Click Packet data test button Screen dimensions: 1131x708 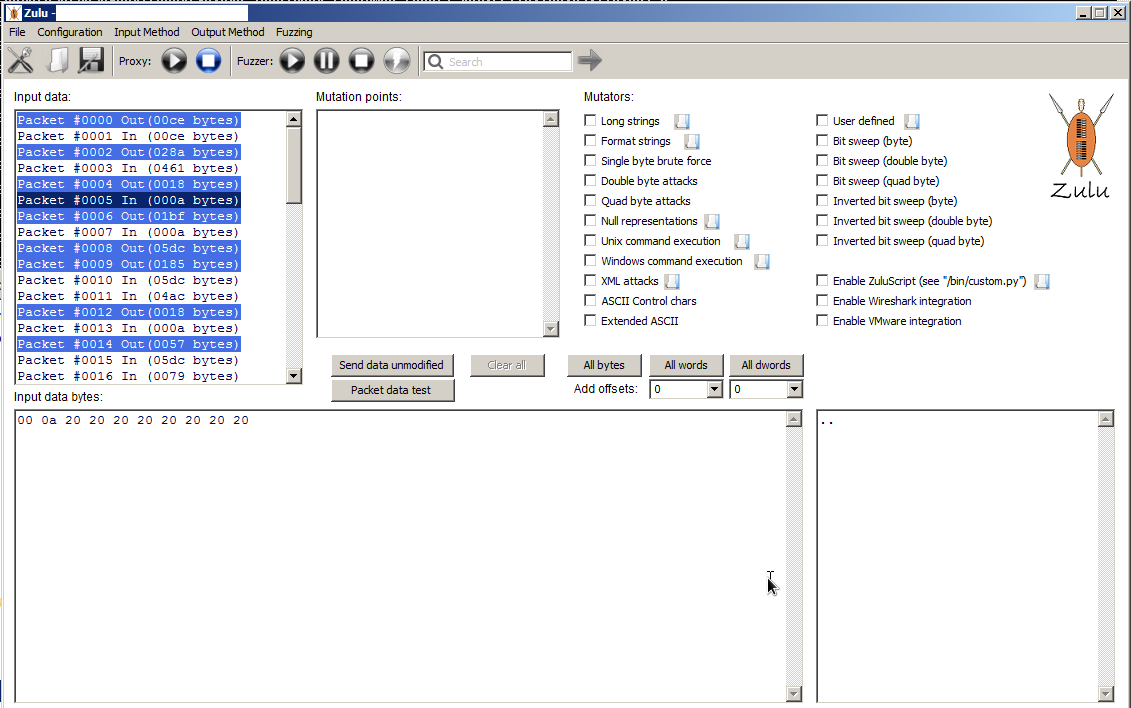point(392,390)
